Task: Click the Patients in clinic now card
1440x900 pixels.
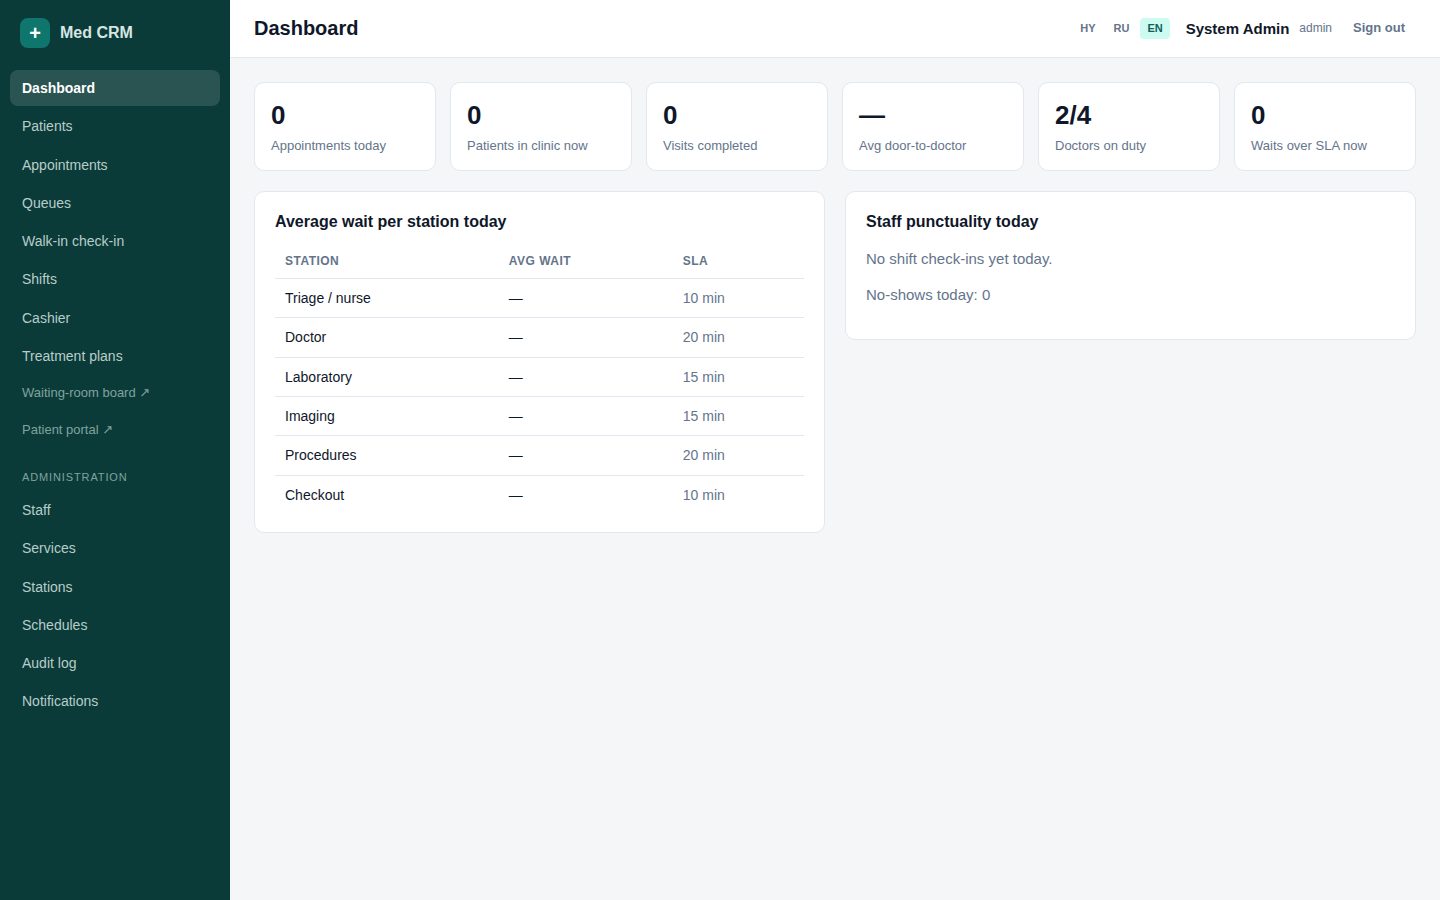Action: point(541,126)
